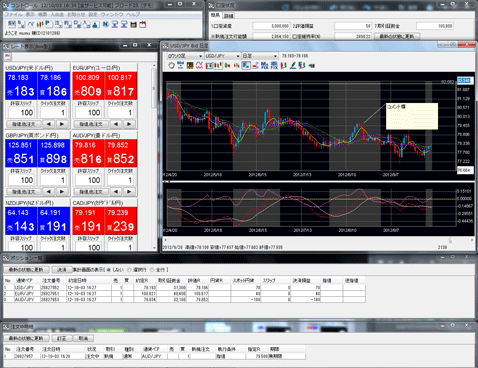
Task: Switch to the 詳細 tab in account window
Action: click(228, 16)
